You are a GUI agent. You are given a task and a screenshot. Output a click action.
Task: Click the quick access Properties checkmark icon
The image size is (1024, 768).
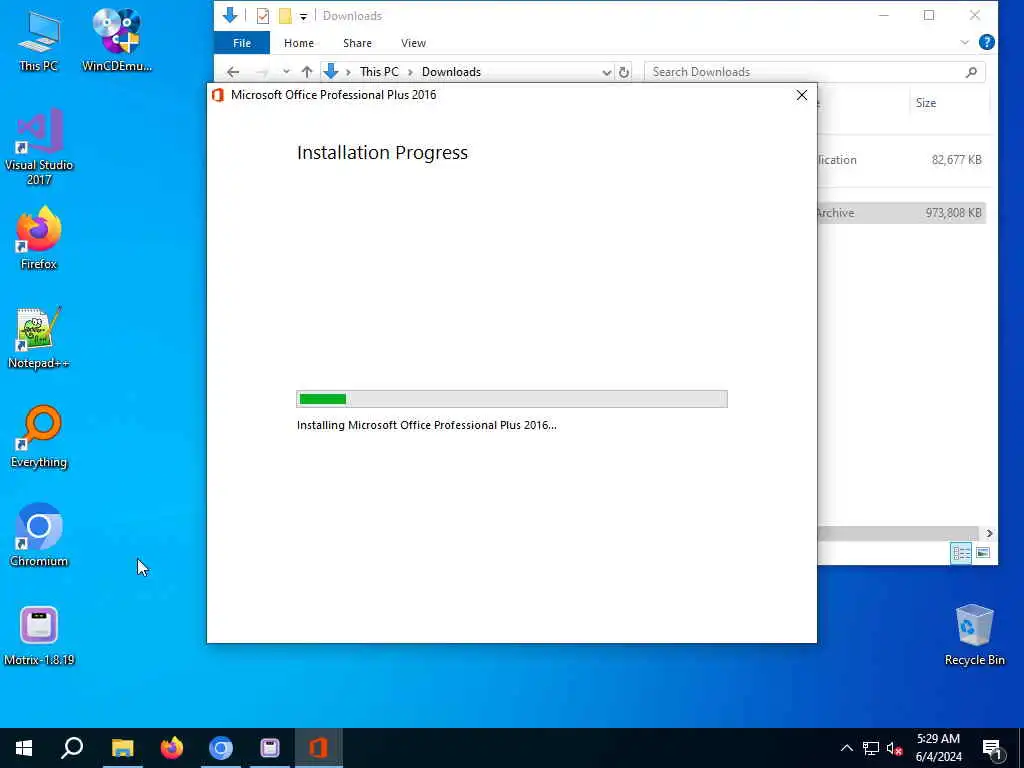click(263, 16)
